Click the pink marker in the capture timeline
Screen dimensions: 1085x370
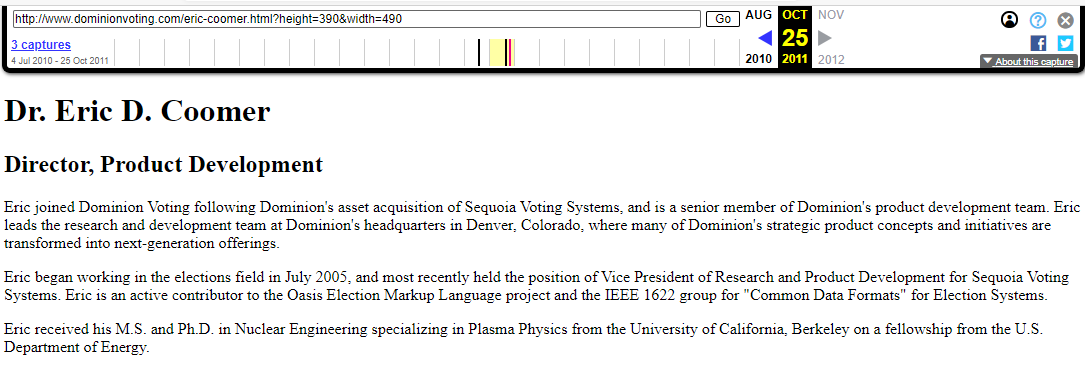510,53
